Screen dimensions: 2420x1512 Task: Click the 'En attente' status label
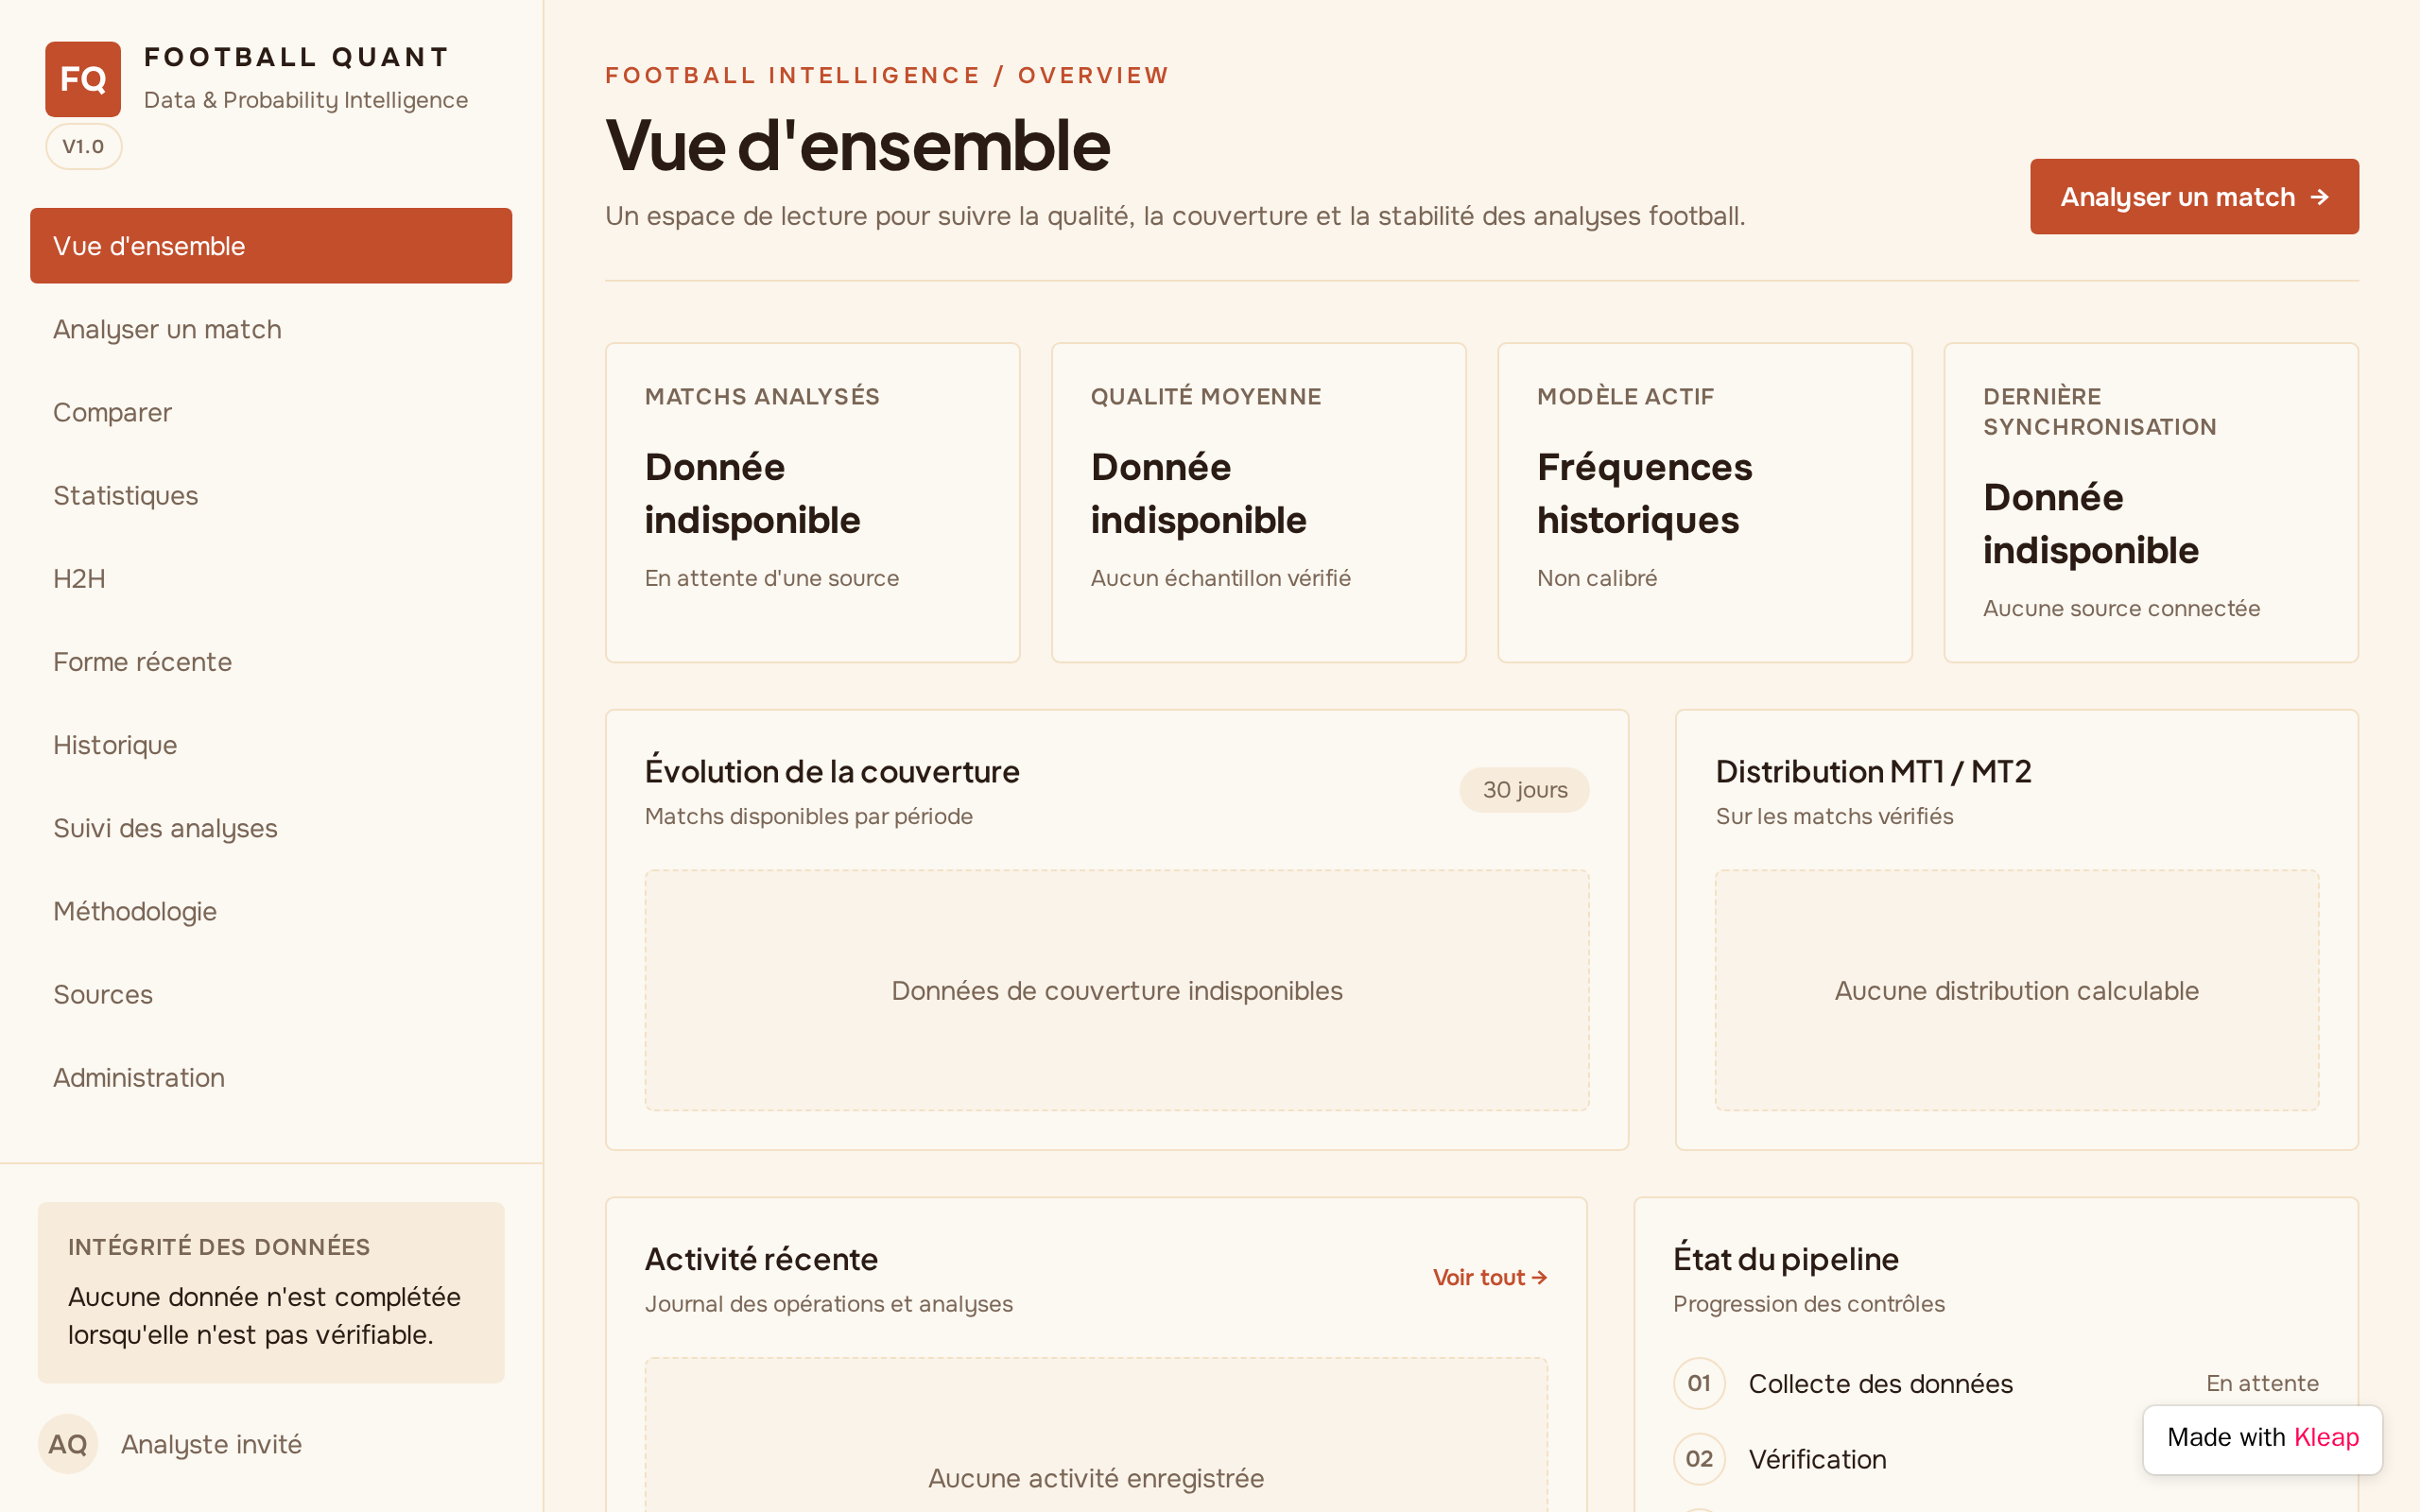click(x=2262, y=1383)
